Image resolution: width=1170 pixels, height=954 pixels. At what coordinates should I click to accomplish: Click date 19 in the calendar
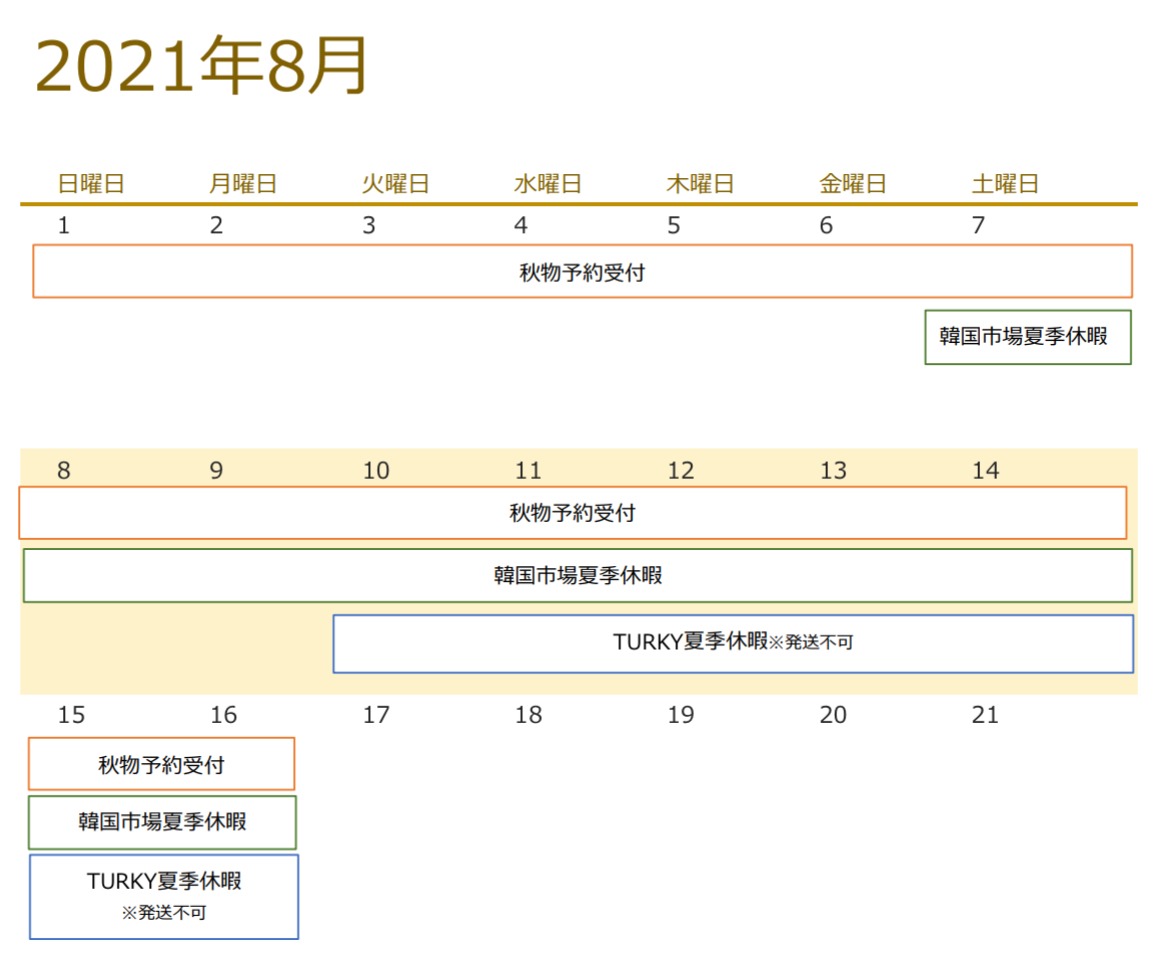pos(681,715)
